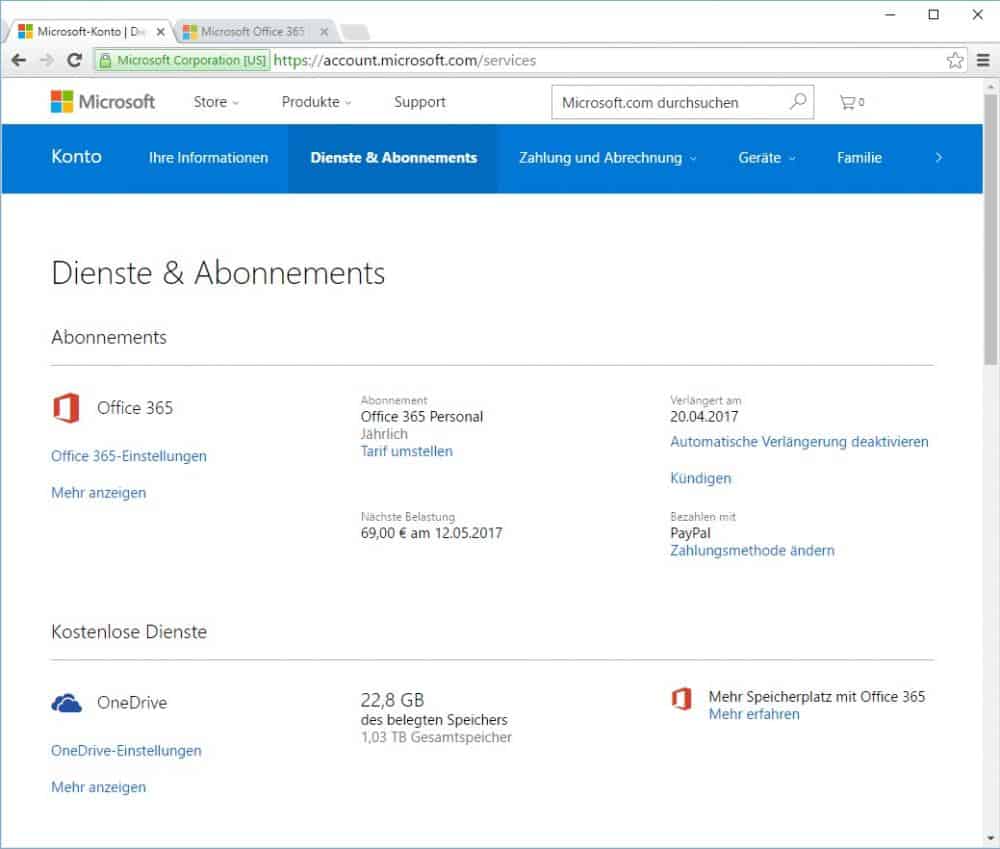This screenshot has width=1000, height=849.
Task: Click the Office 365 subscription icon
Action: pyautogui.click(x=66, y=408)
